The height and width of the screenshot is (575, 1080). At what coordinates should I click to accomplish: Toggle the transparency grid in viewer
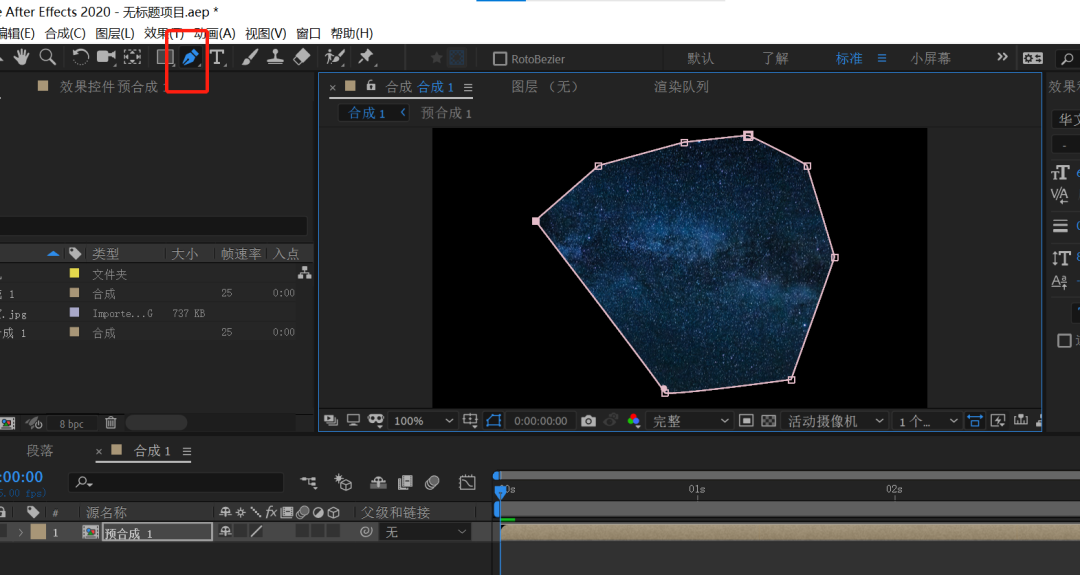(x=768, y=421)
